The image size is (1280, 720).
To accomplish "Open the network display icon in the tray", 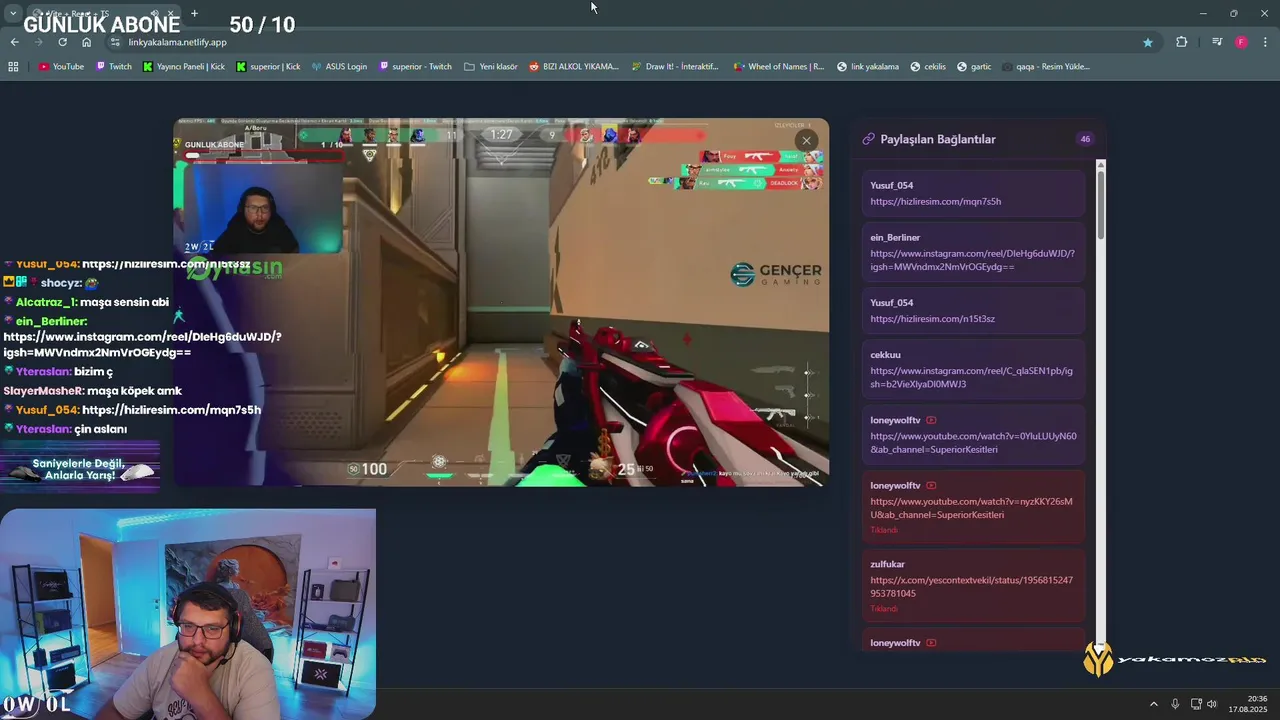I will (x=1196, y=704).
